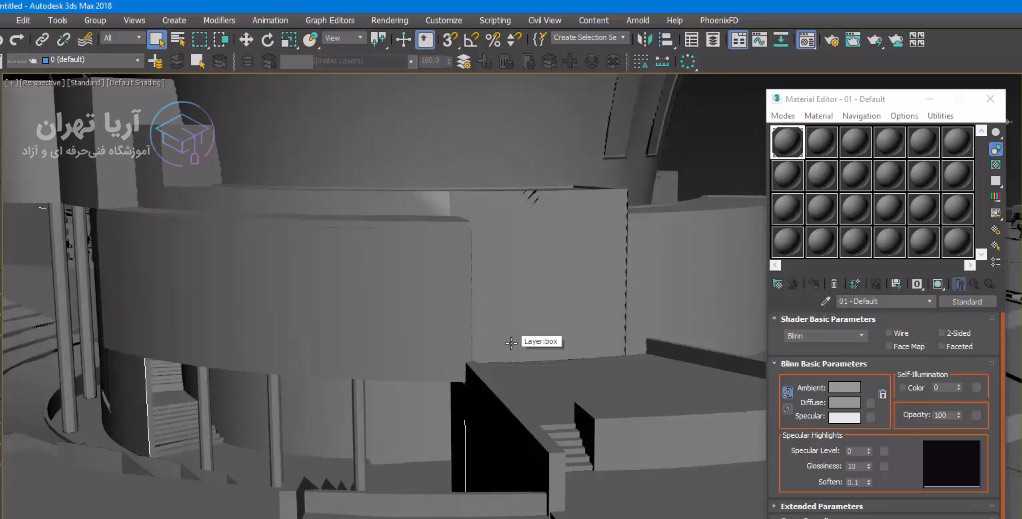Screen dimensions: 1022x519
Task: Click the Standard material type button
Action: pos(967,301)
